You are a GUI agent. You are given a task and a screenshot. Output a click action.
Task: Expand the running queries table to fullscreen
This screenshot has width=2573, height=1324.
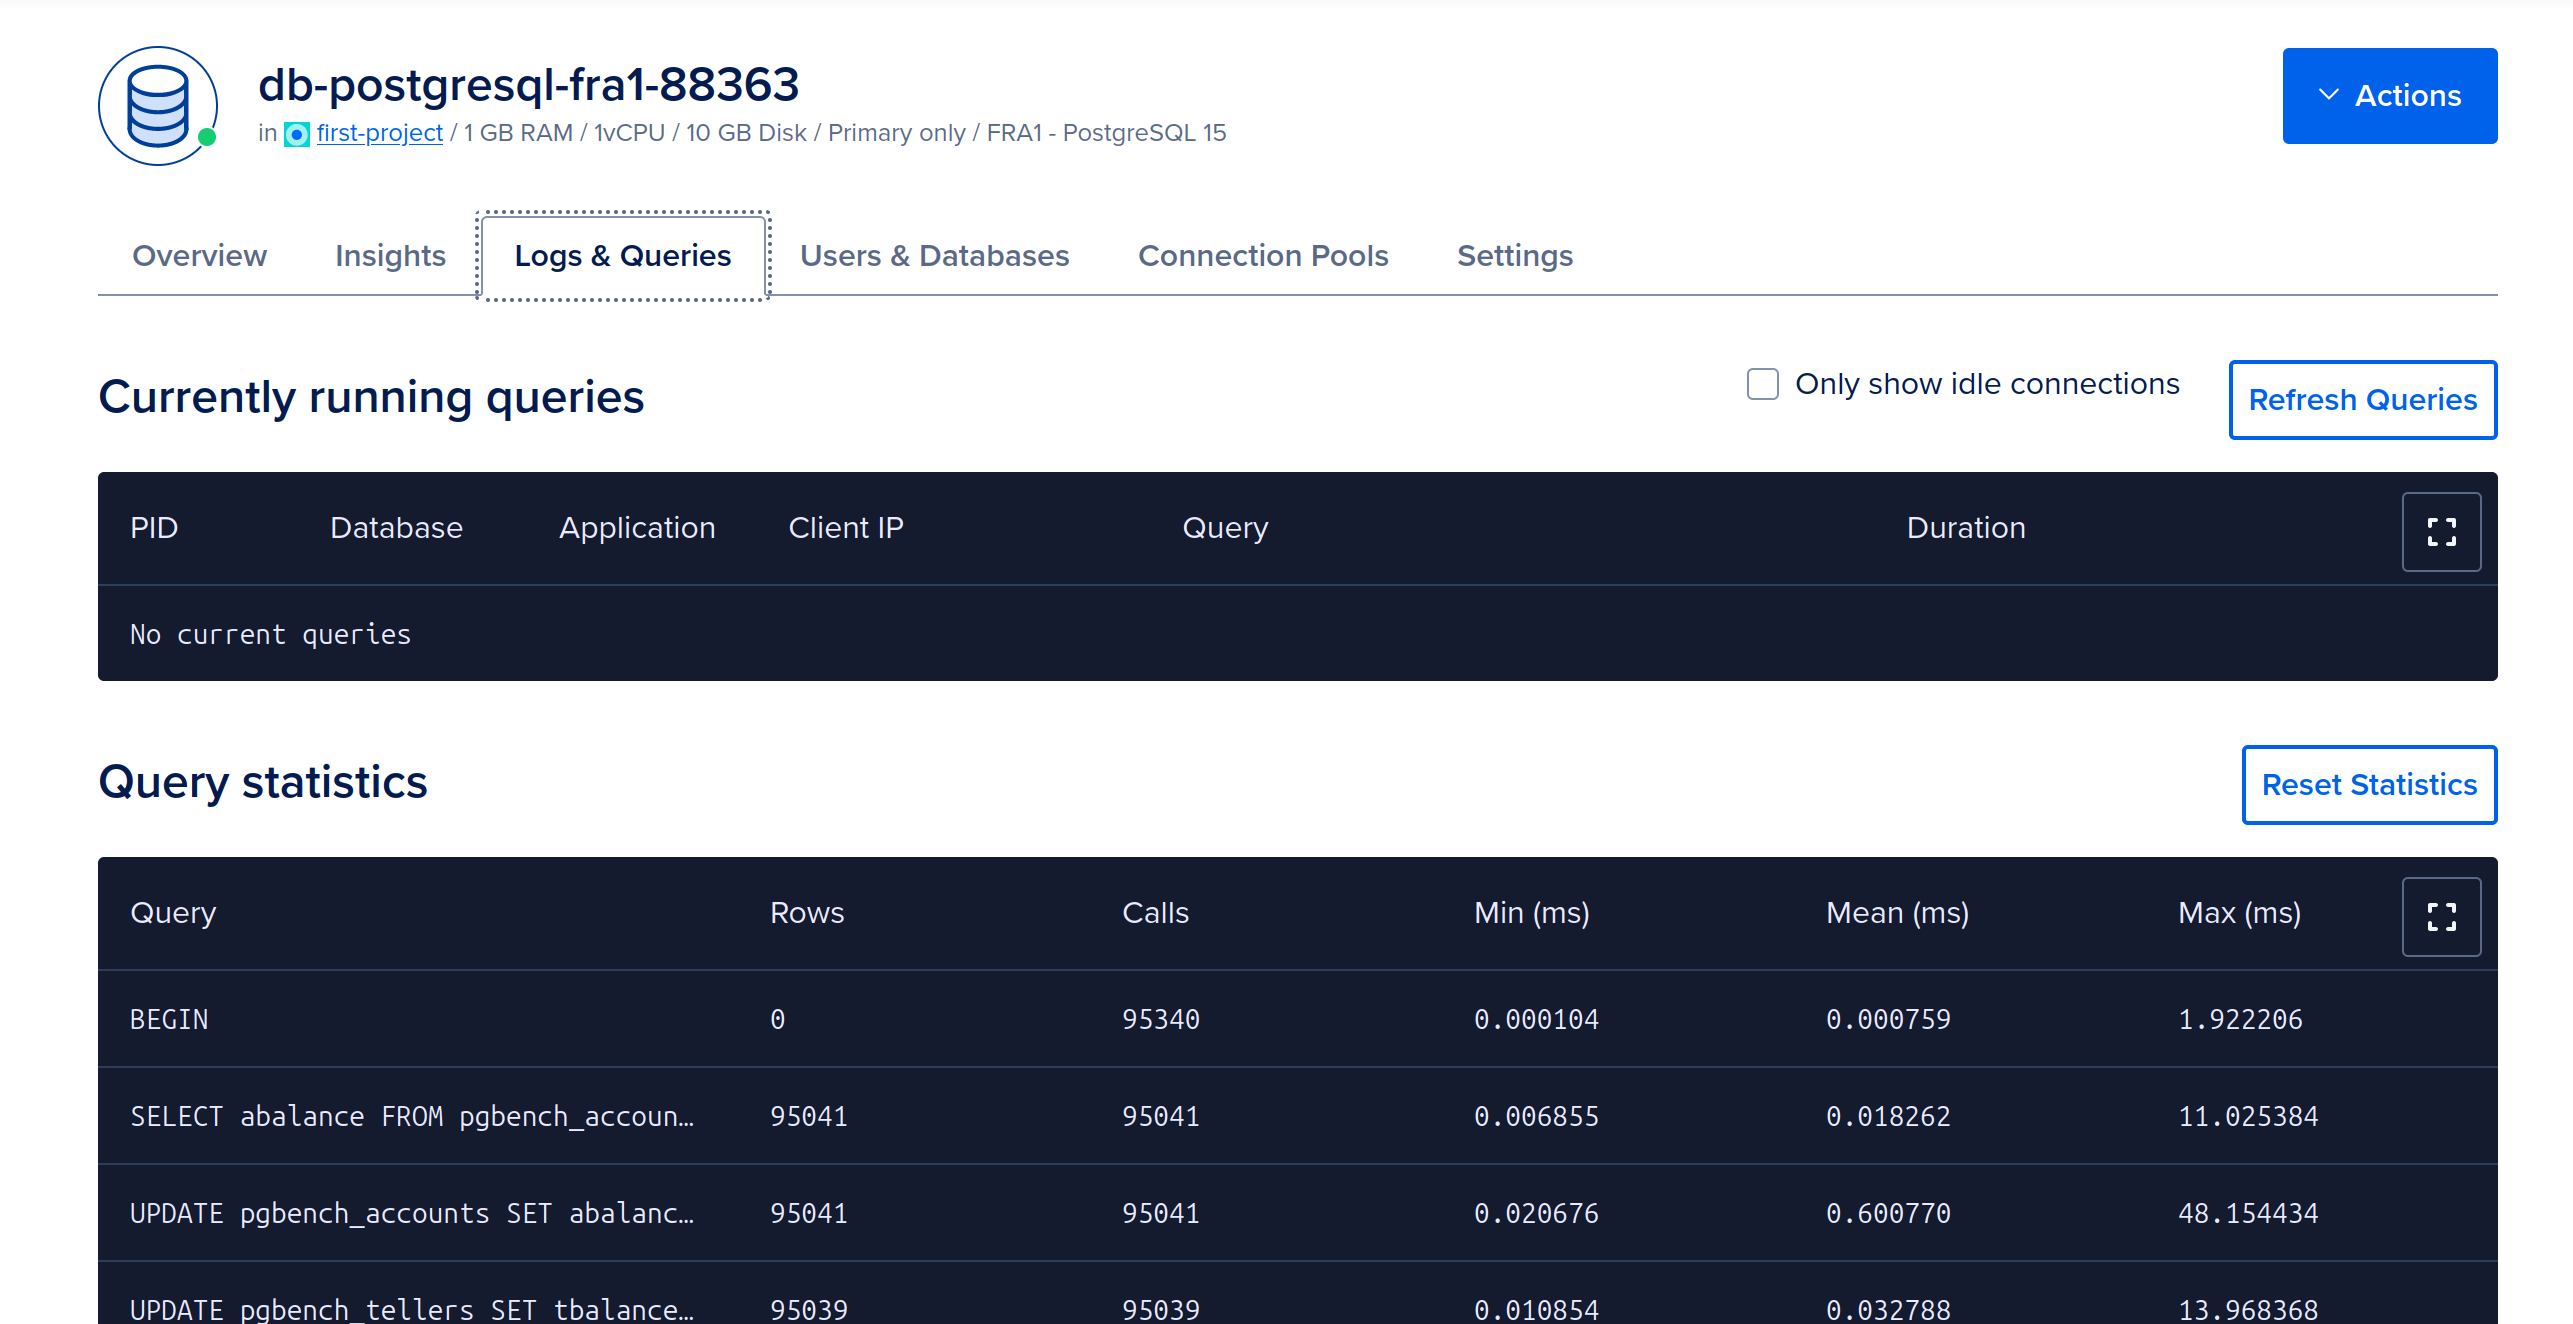point(2441,531)
